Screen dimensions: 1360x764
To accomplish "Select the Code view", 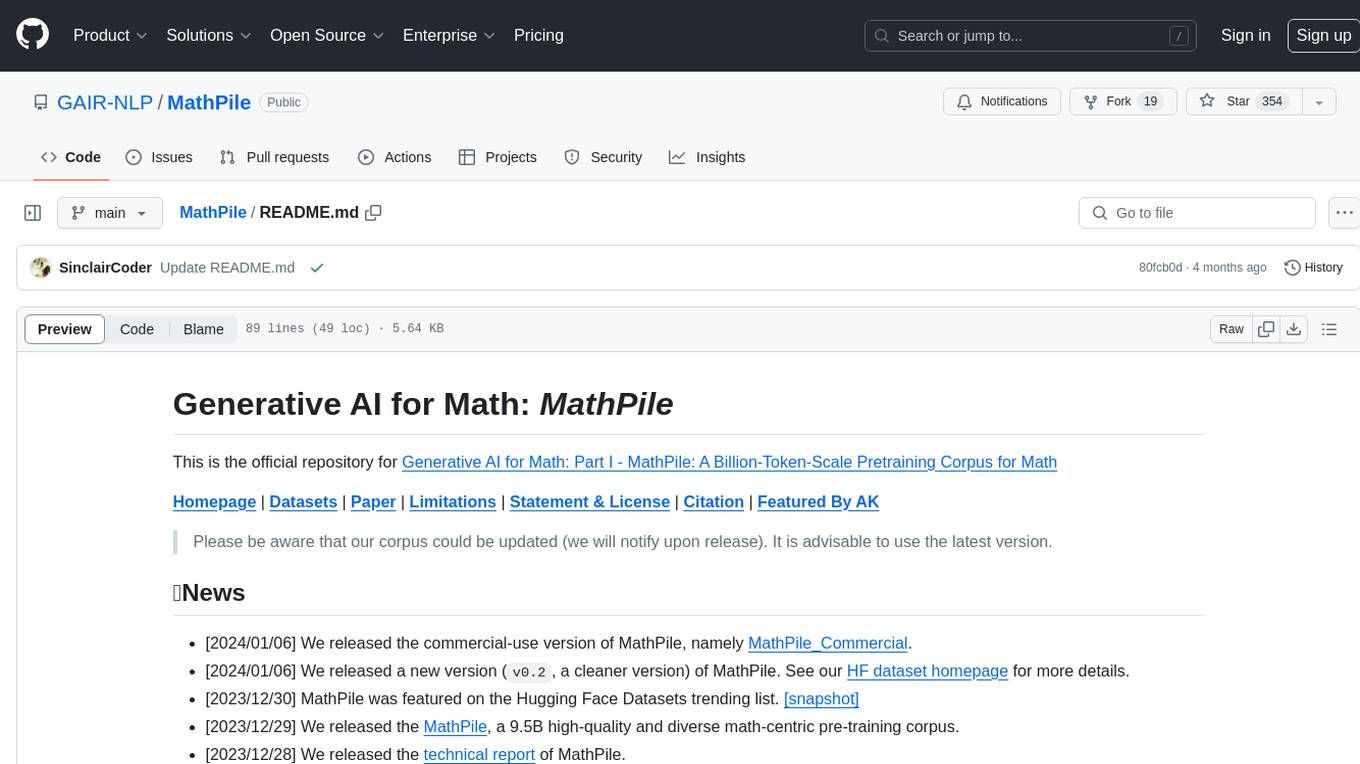I will pyautogui.click(x=137, y=329).
